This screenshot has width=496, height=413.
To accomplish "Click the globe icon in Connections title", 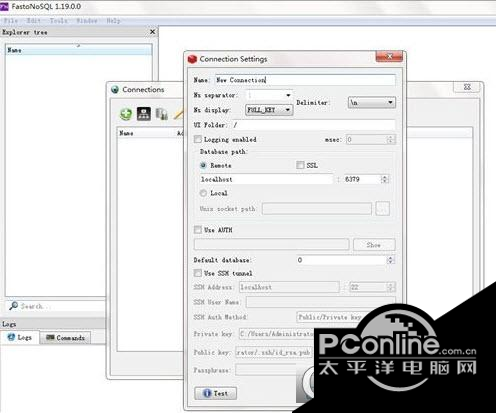I will coord(115,90).
